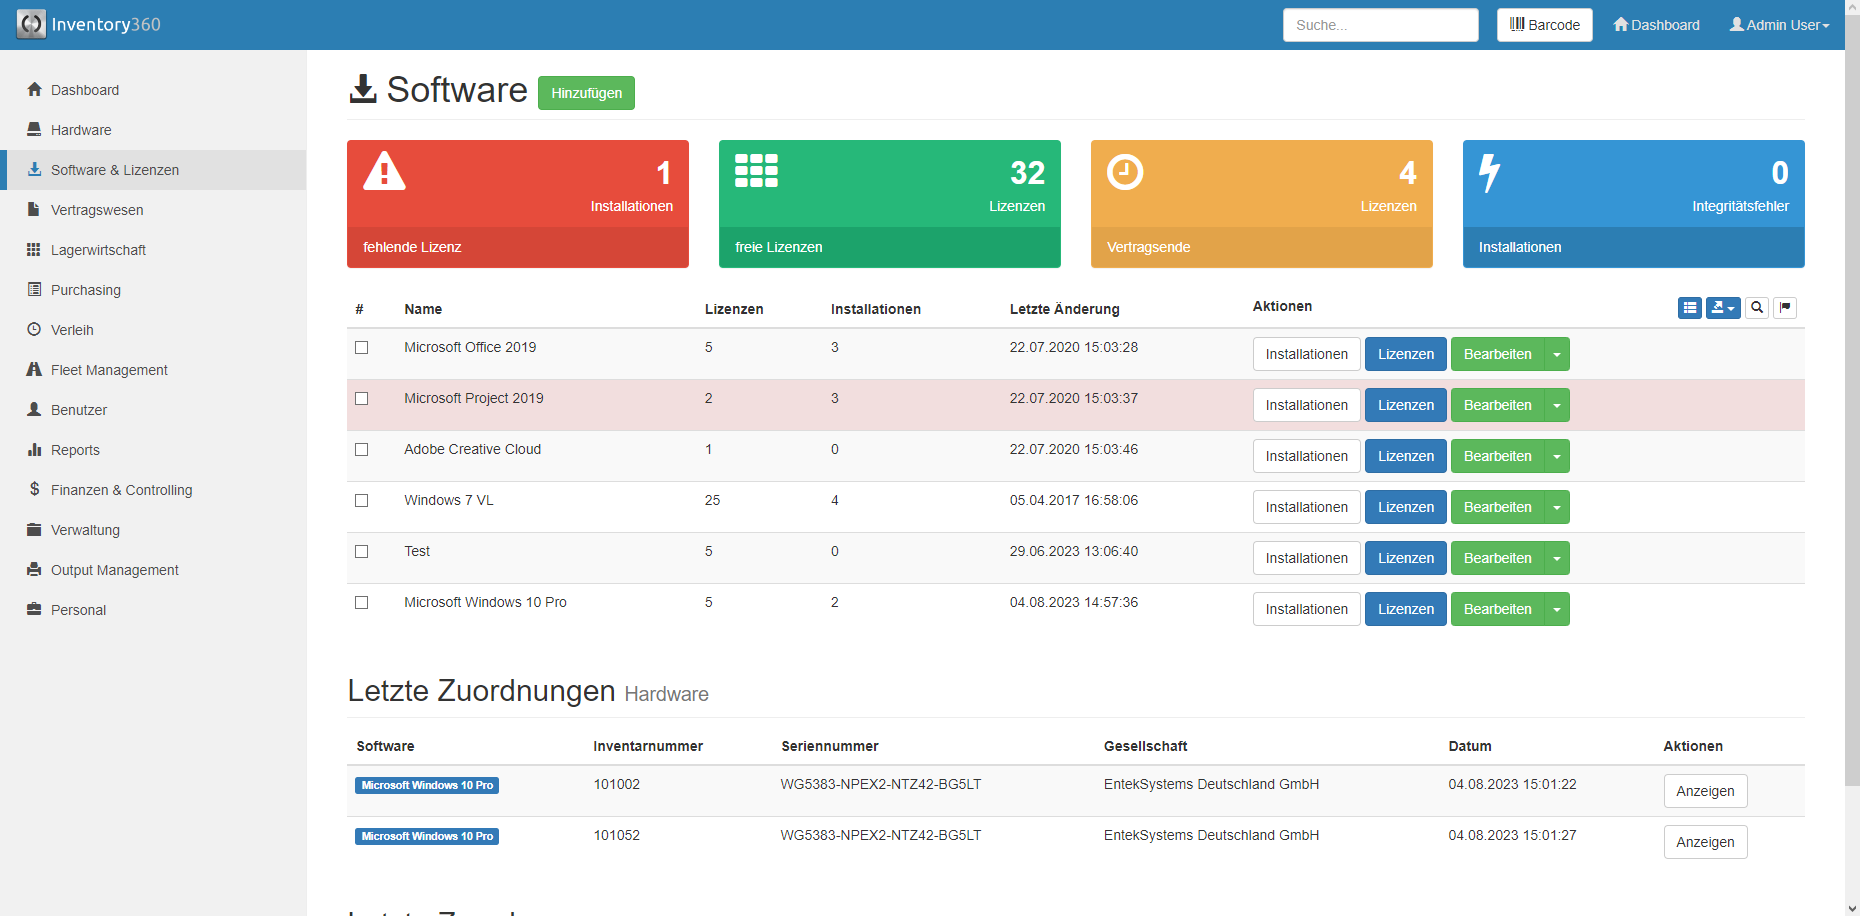The width and height of the screenshot is (1860, 916).
Task: Click the clock icon on Vertragsende card
Action: 1125,172
